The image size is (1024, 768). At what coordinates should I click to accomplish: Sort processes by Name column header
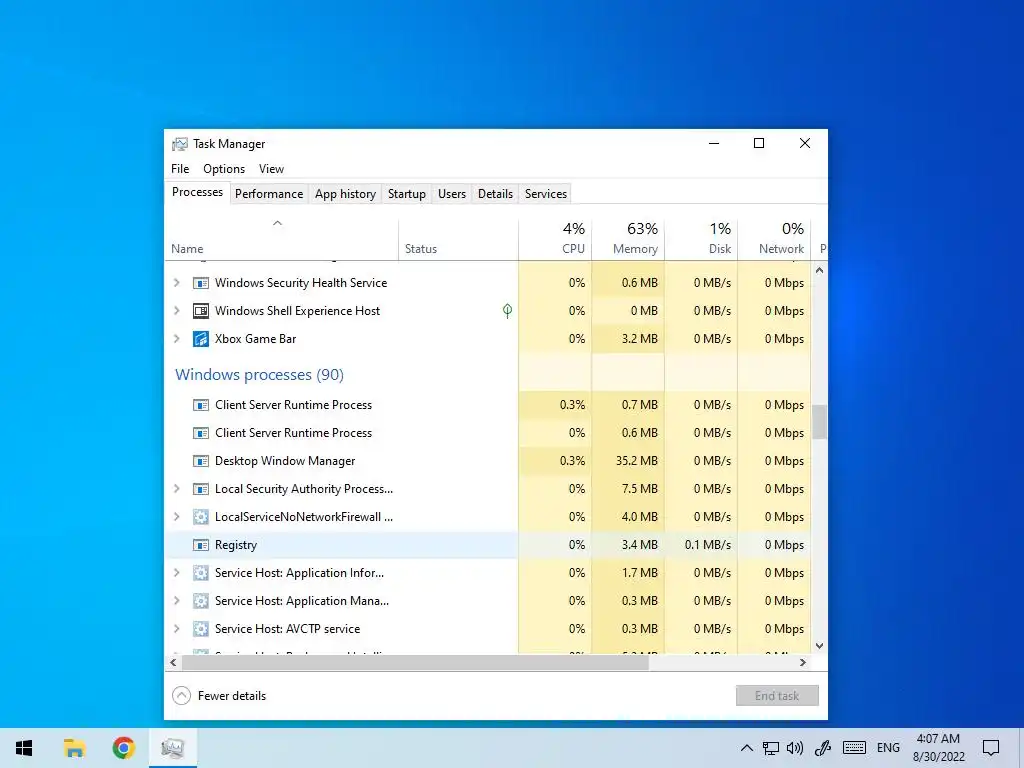281,239
